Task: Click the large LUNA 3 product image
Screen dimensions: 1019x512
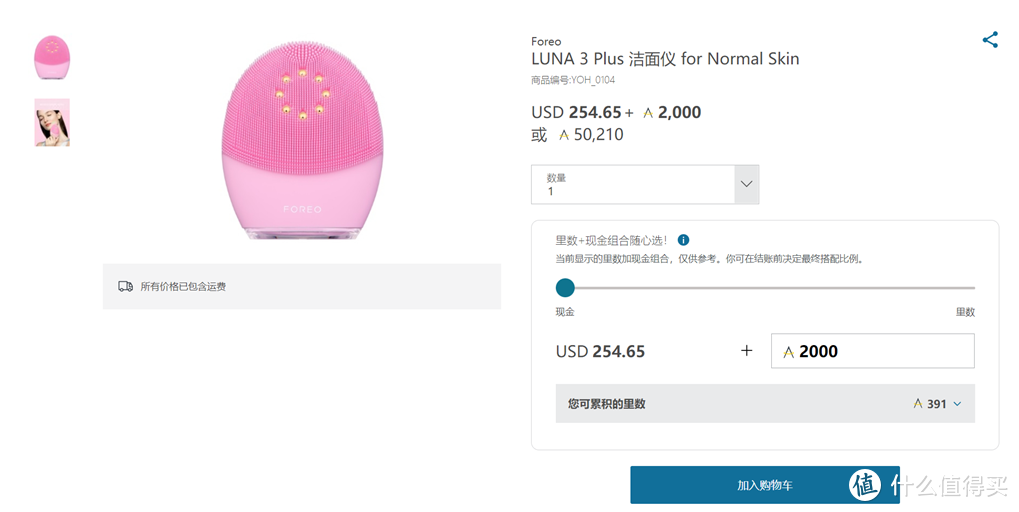Action: [302, 140]
